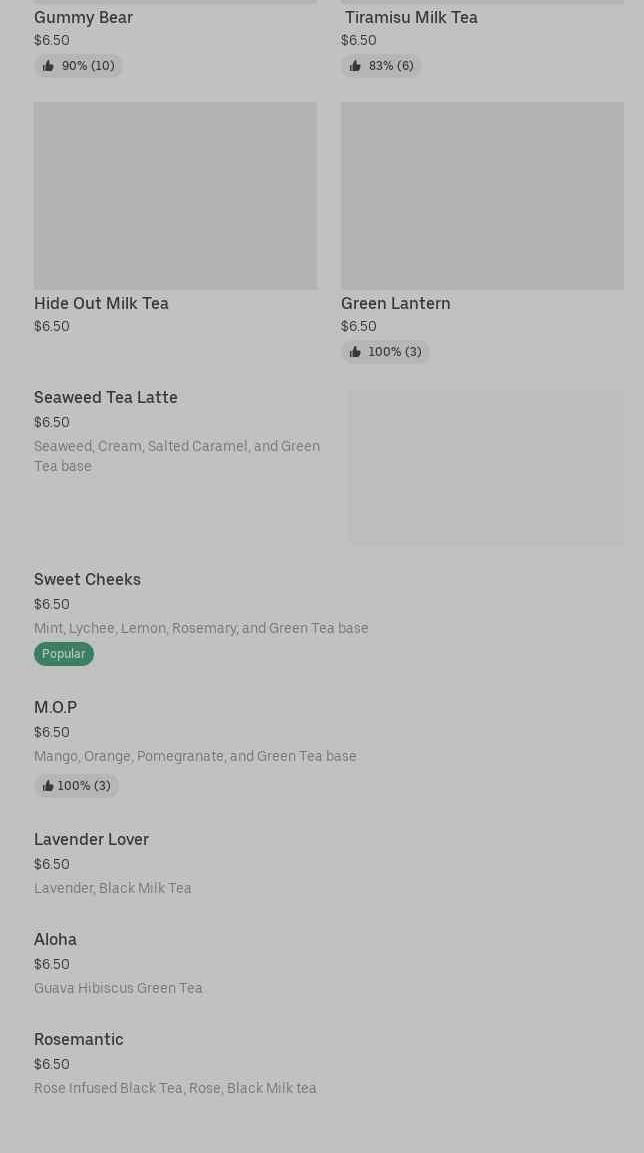This screenshot has height=1153, width=644.
Task: Open the Aloha menu item
Action: point(55,940)
